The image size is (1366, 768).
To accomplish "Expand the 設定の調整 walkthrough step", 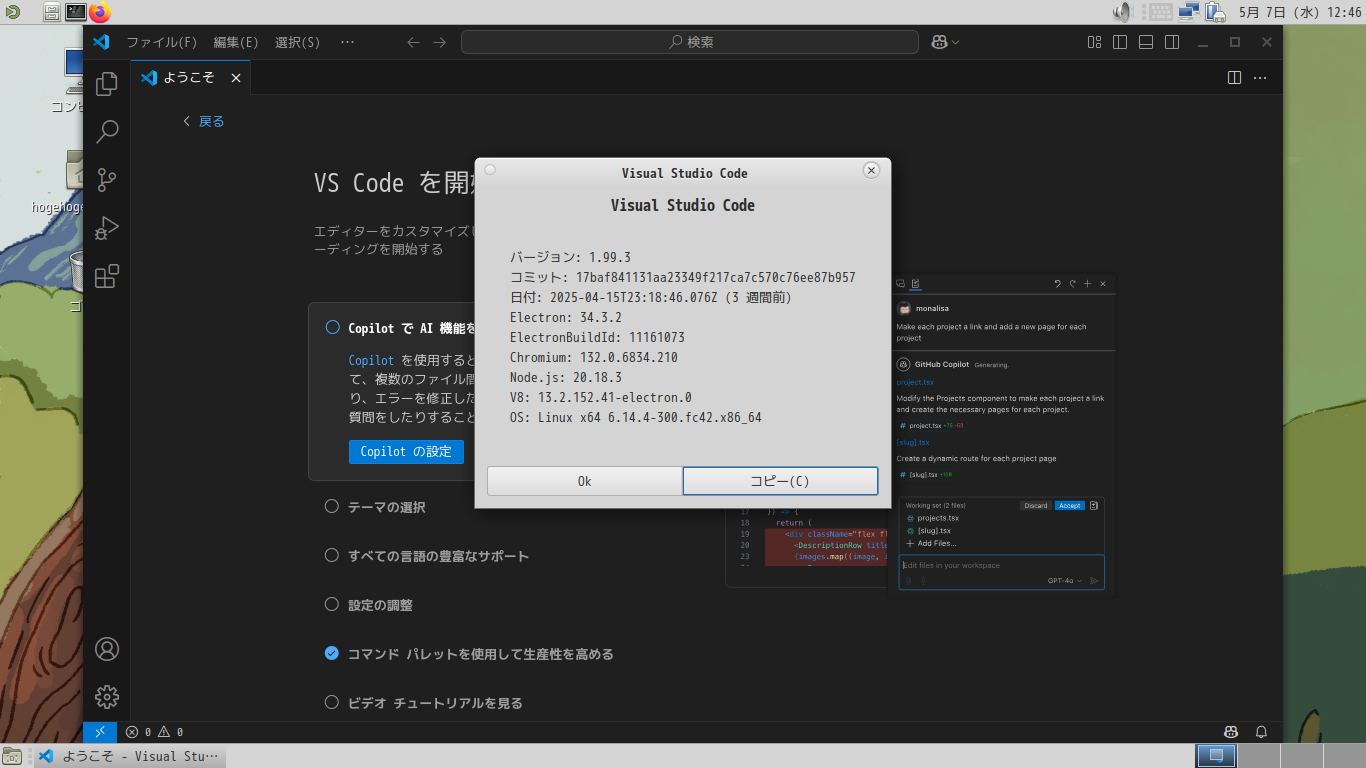I will [x=380, y=605].
